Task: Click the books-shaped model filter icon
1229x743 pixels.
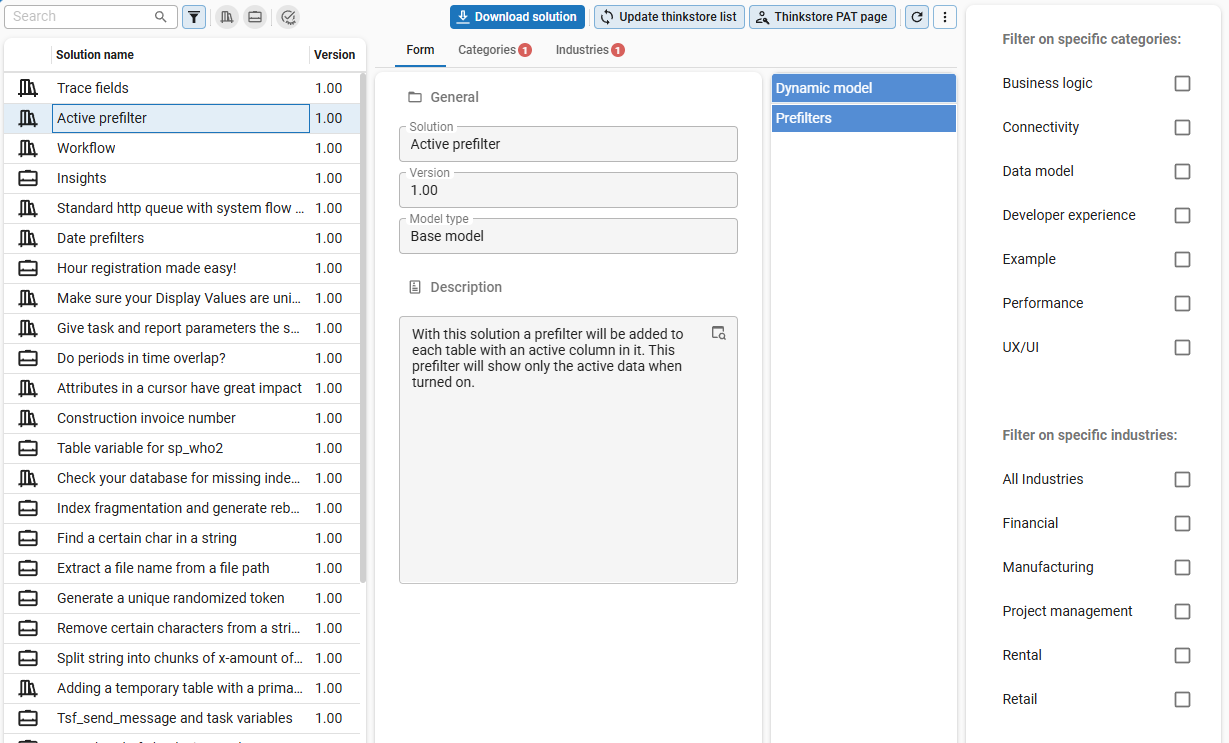Action: 227,17
